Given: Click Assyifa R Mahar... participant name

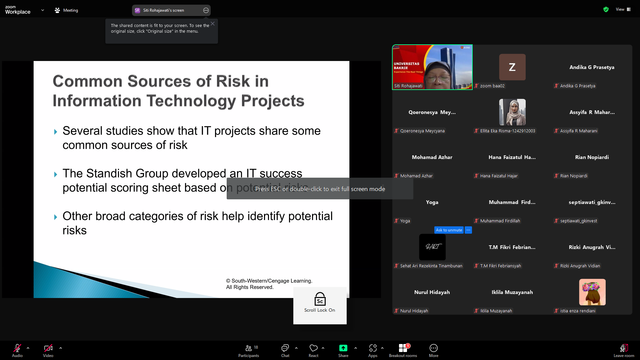Looking at the screenshot, I should click(592, 112).
